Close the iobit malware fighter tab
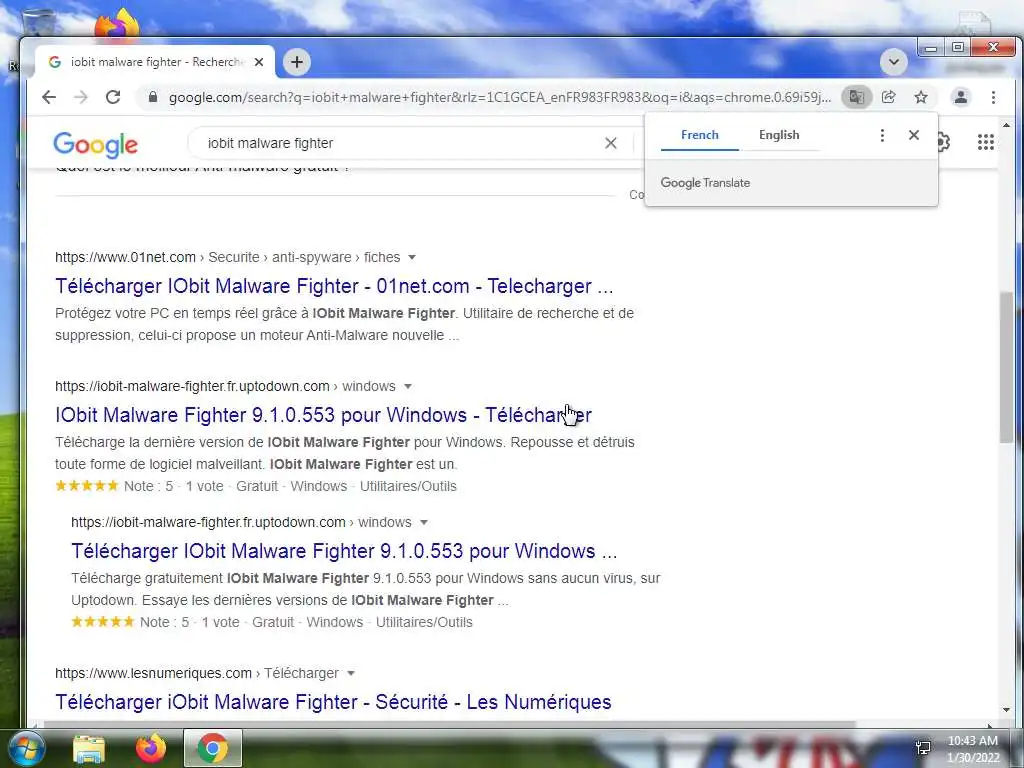The width and height of the screenshot is (1024, 768). [x=259, y=62]
